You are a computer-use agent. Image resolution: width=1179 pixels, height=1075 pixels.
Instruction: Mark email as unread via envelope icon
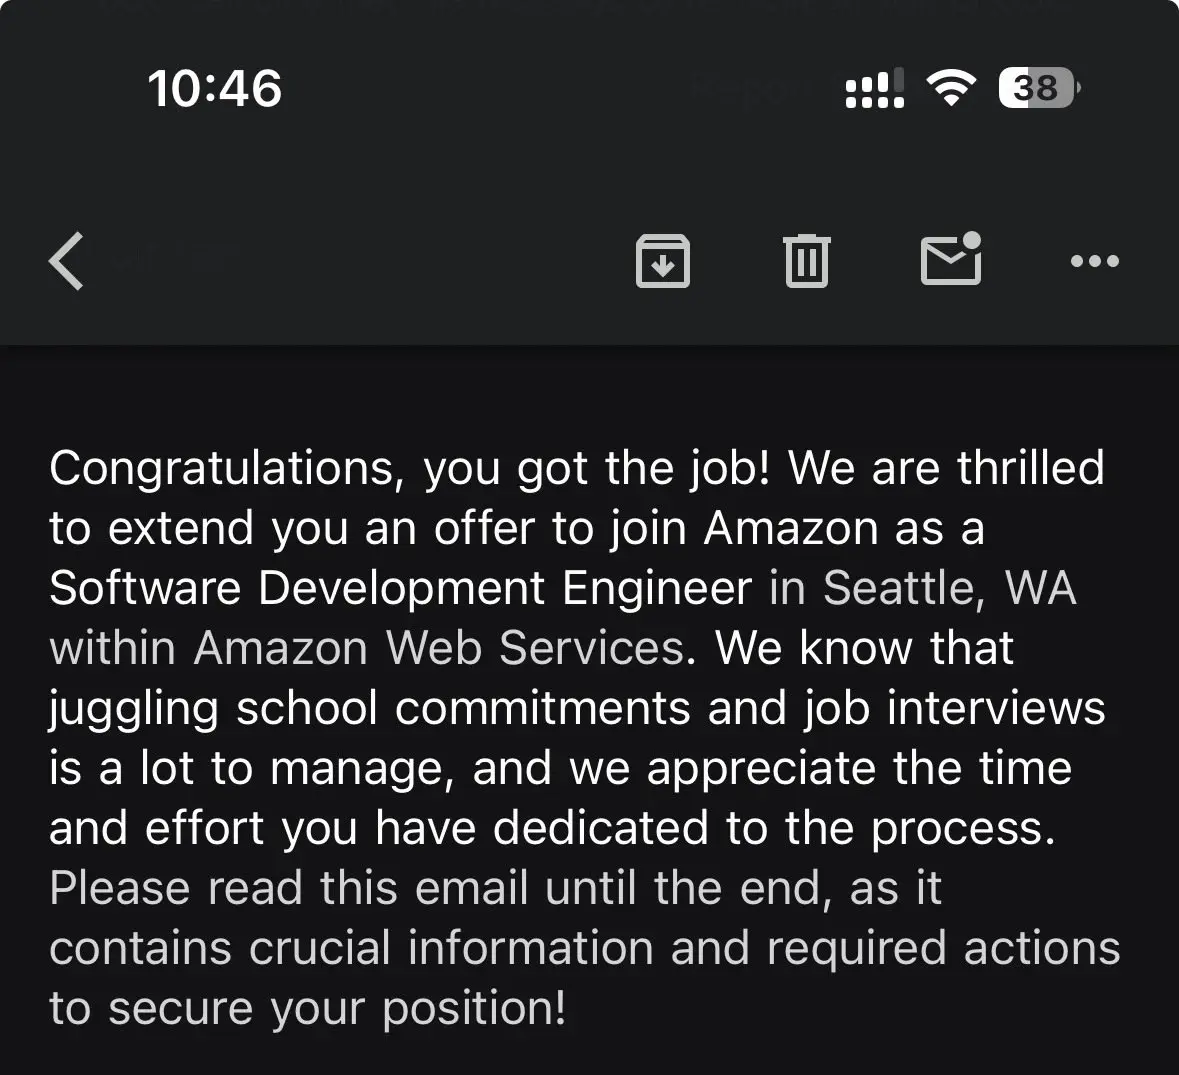[950, 259]
